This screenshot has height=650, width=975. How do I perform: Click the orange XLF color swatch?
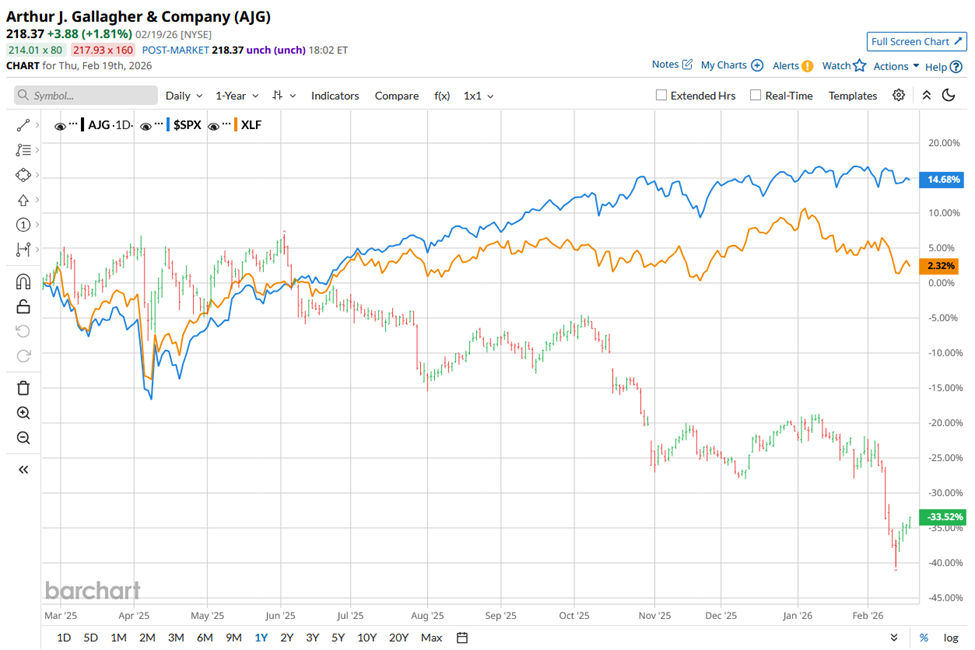[x=235, y=126]
